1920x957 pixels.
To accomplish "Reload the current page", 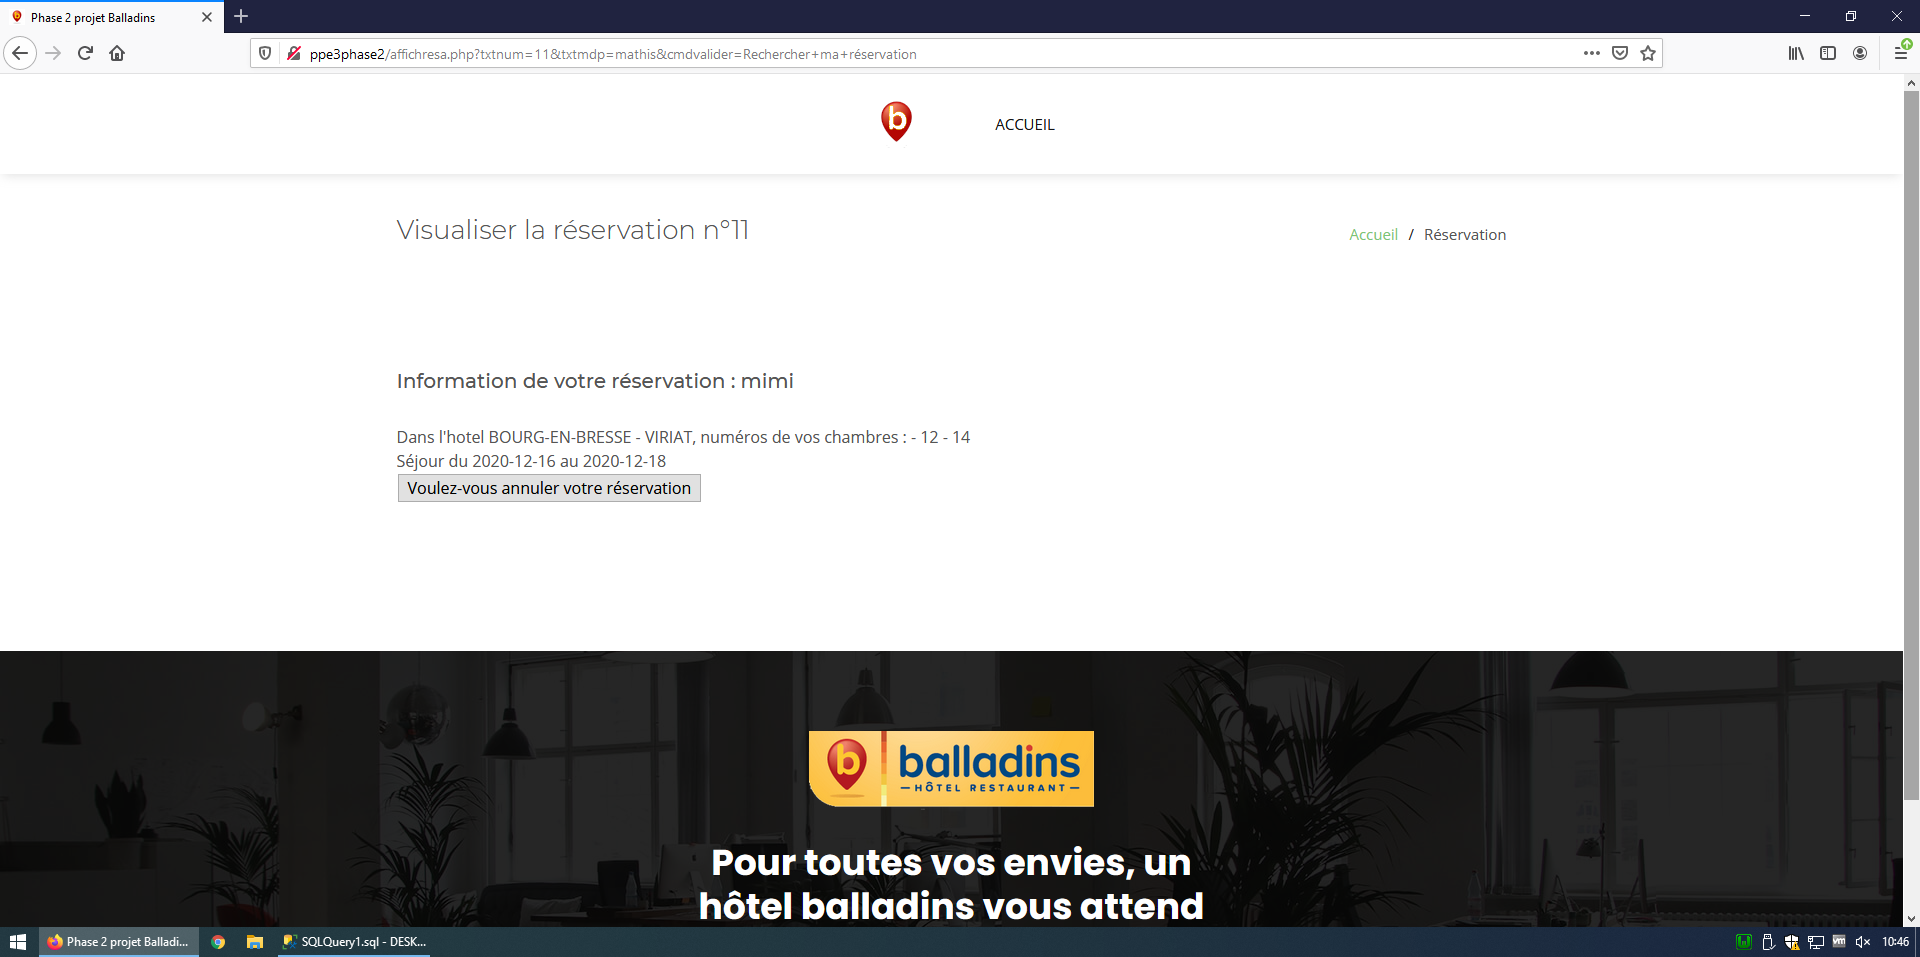I will click(x=85, y=53).
